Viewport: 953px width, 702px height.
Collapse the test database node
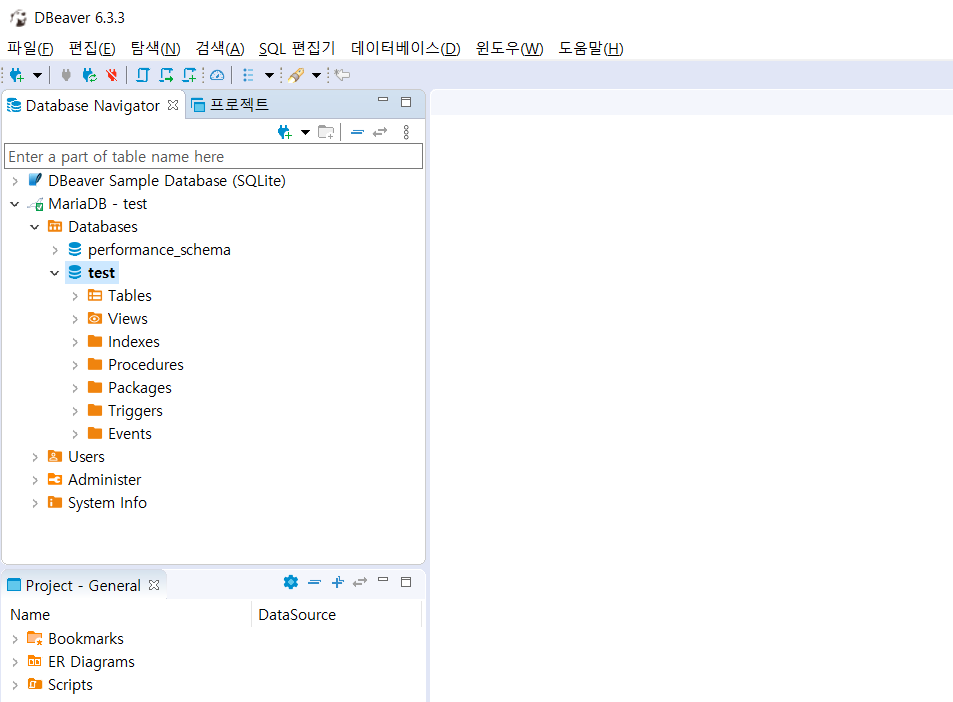(x=55, y=274)
